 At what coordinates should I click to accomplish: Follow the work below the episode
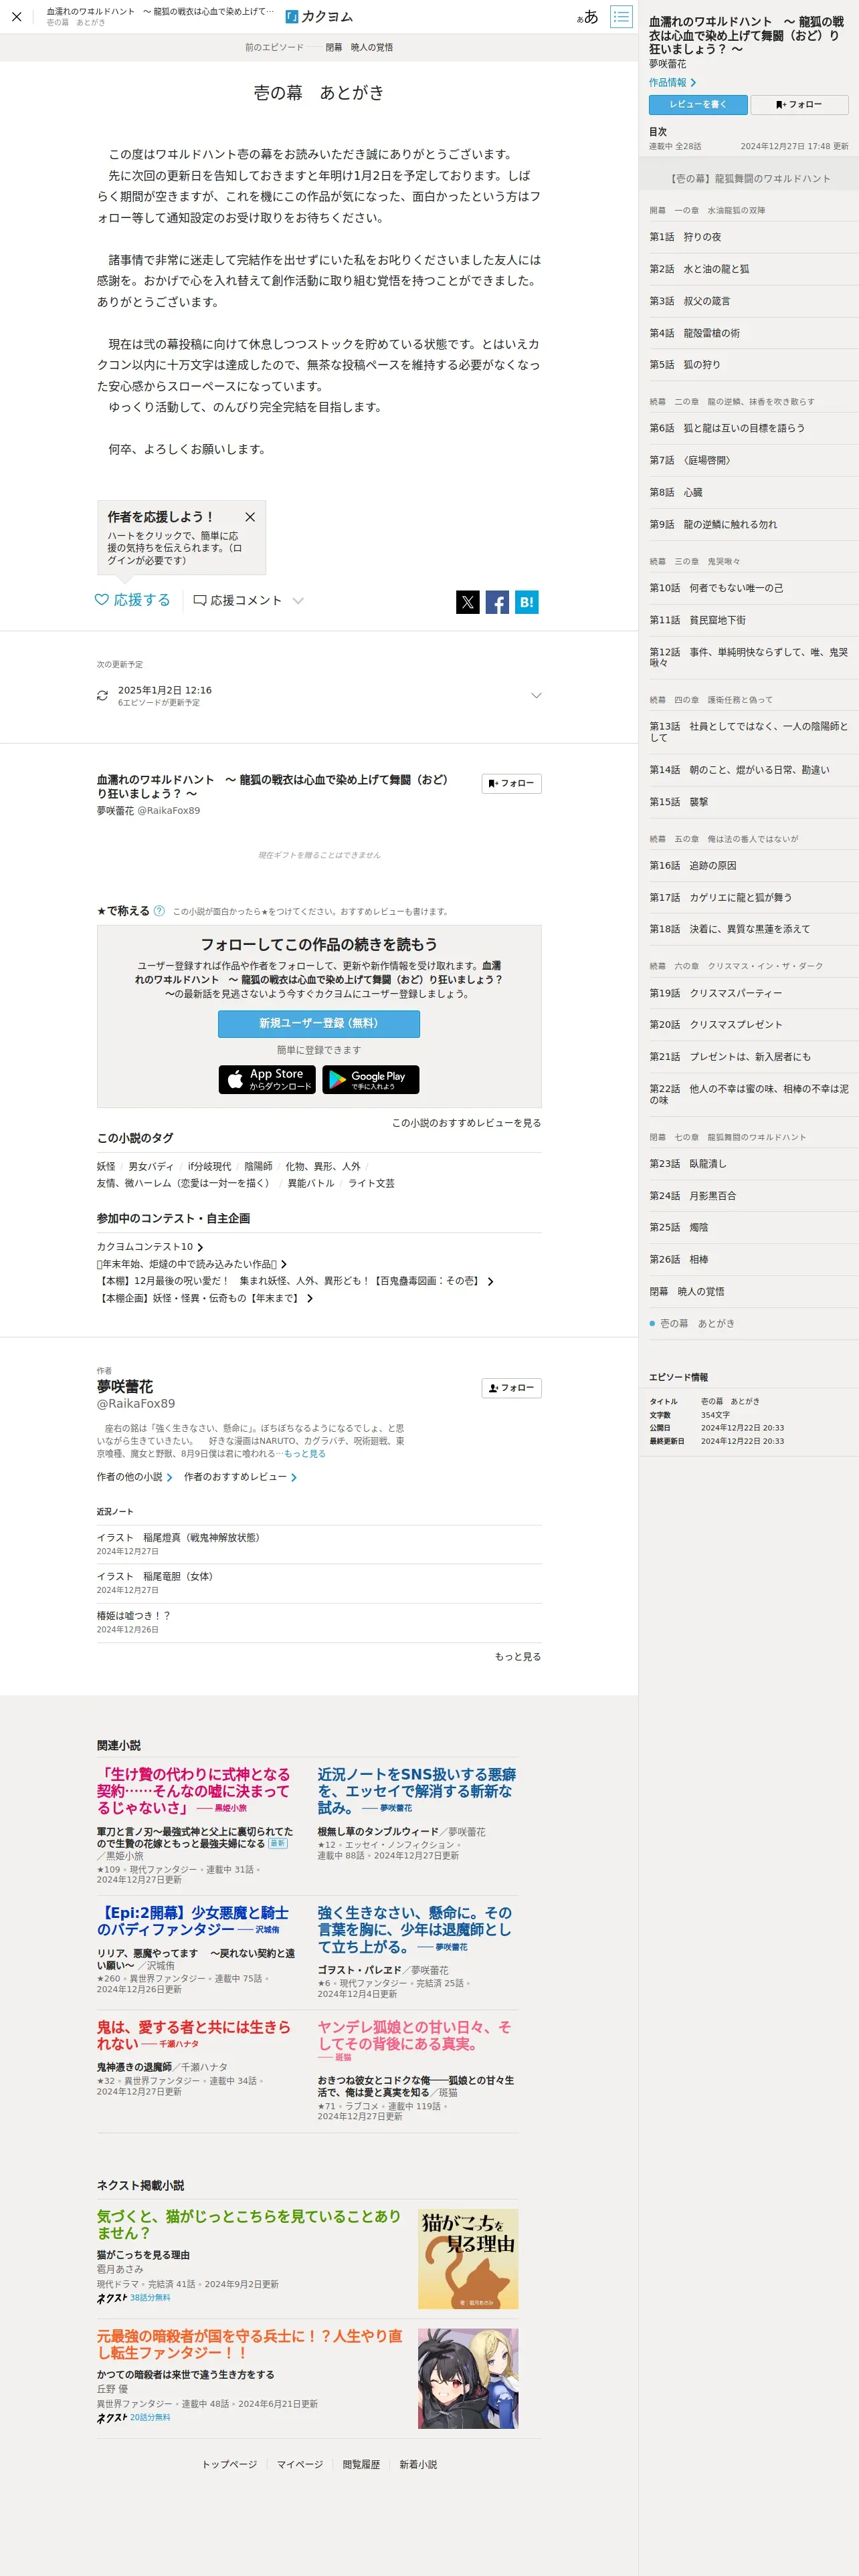tap(511, 783)
